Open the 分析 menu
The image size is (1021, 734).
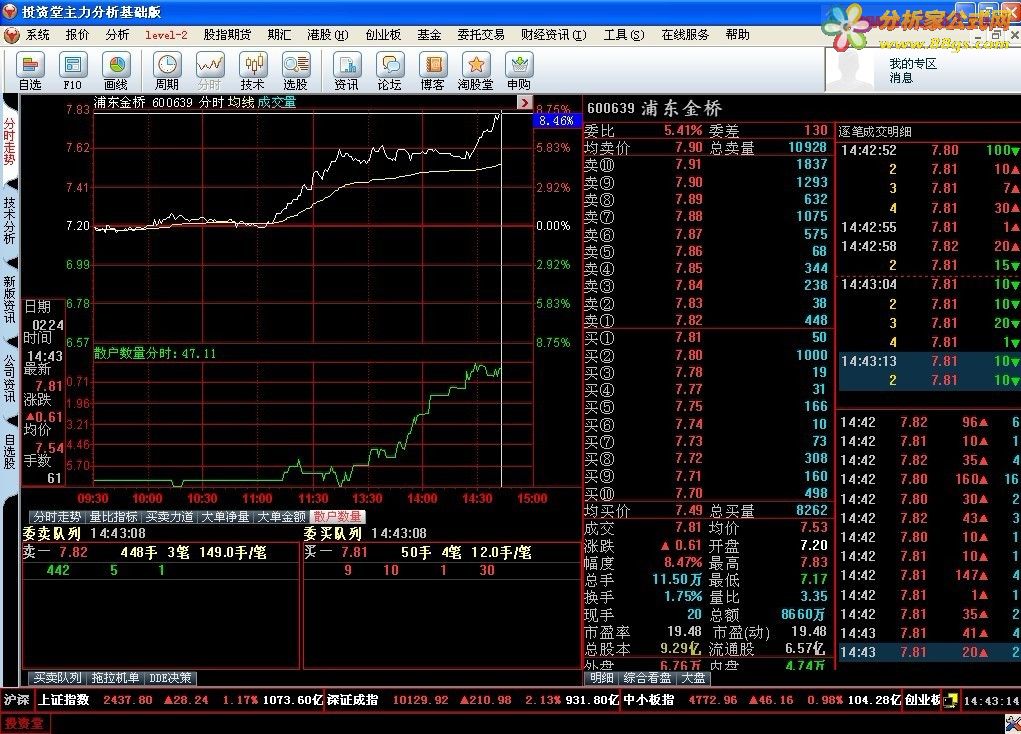[117, 35]
